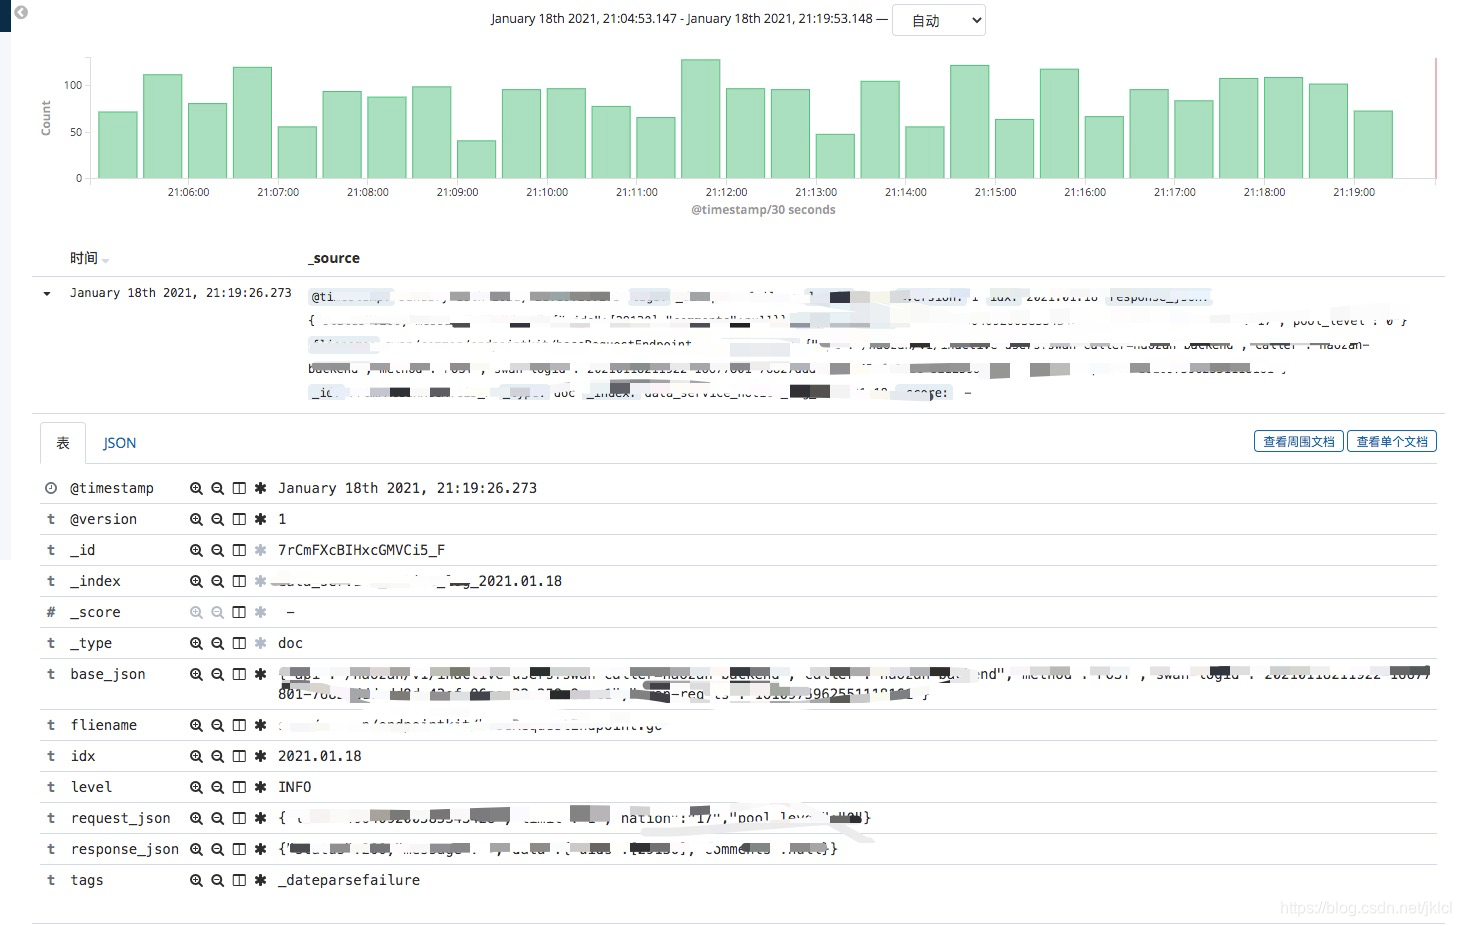
Task: Click the idx value 2021.01.18
Action: tap(320, 757)
